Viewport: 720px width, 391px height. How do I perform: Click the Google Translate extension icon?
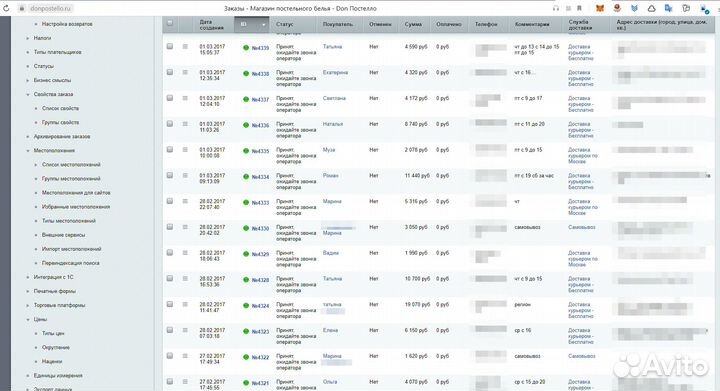(668, 8)
